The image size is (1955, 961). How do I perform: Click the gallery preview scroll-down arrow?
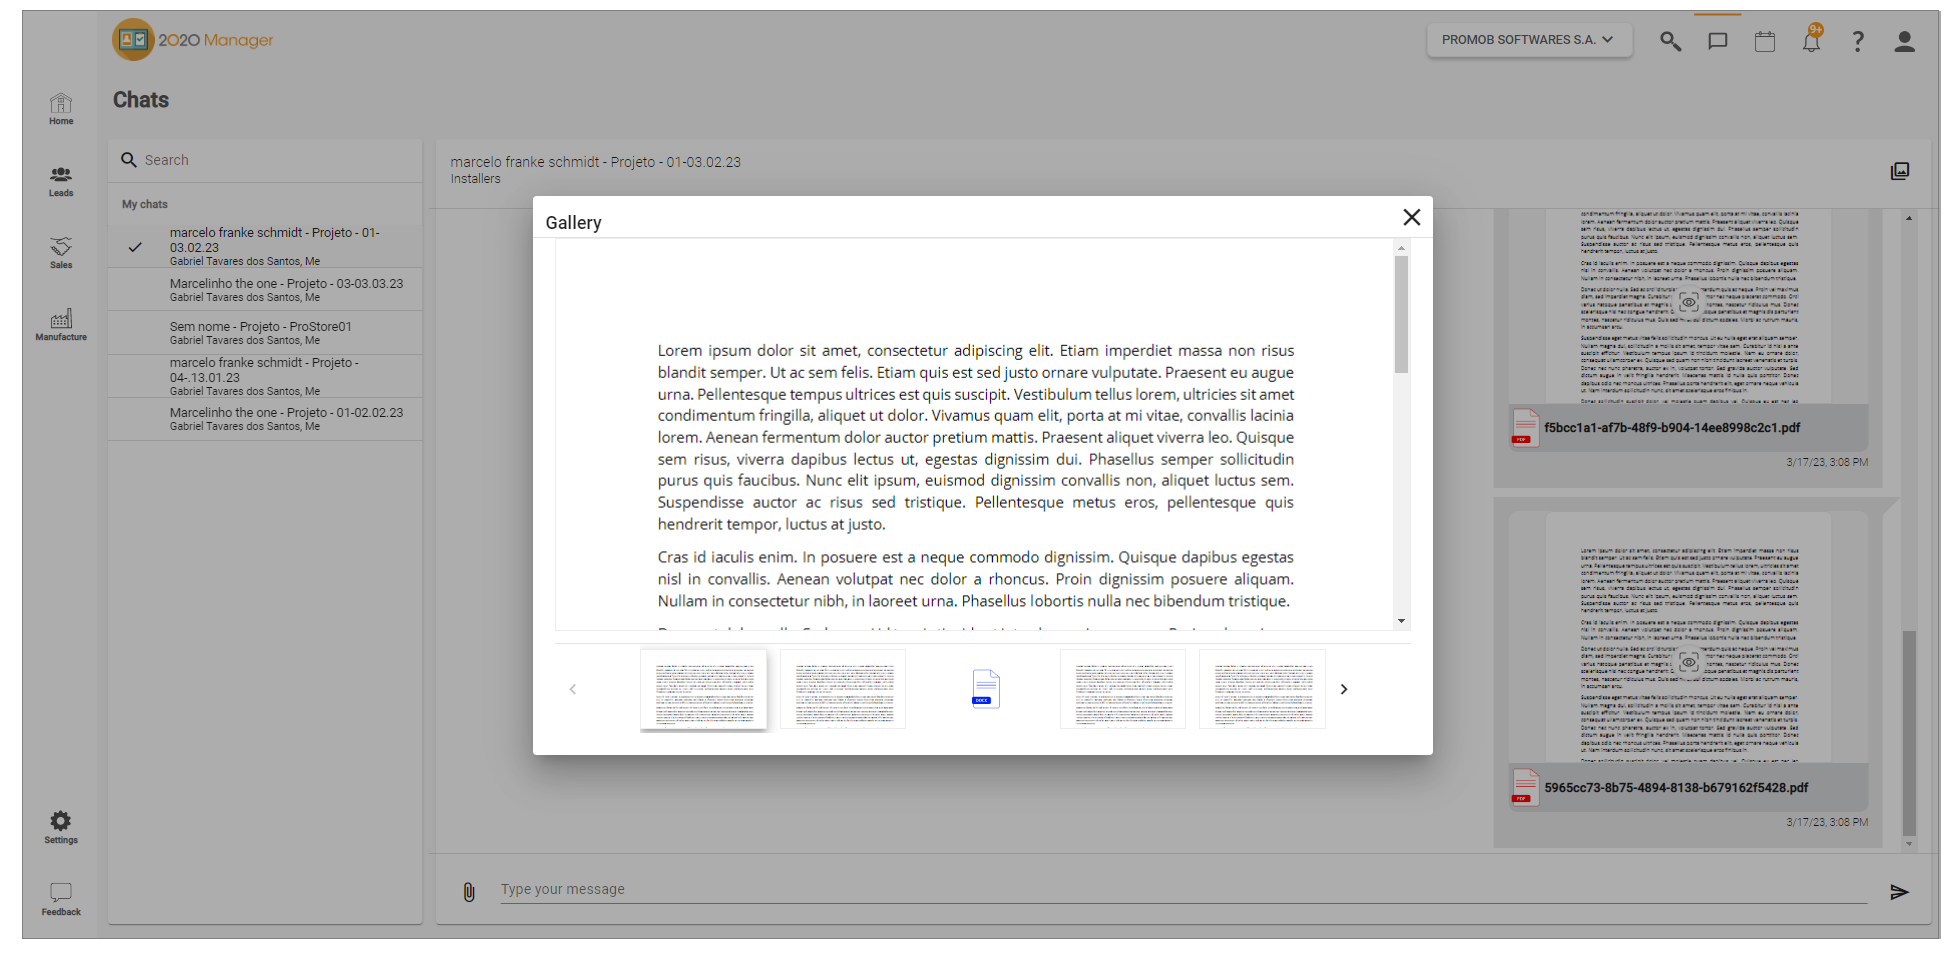click(1401, 621)
